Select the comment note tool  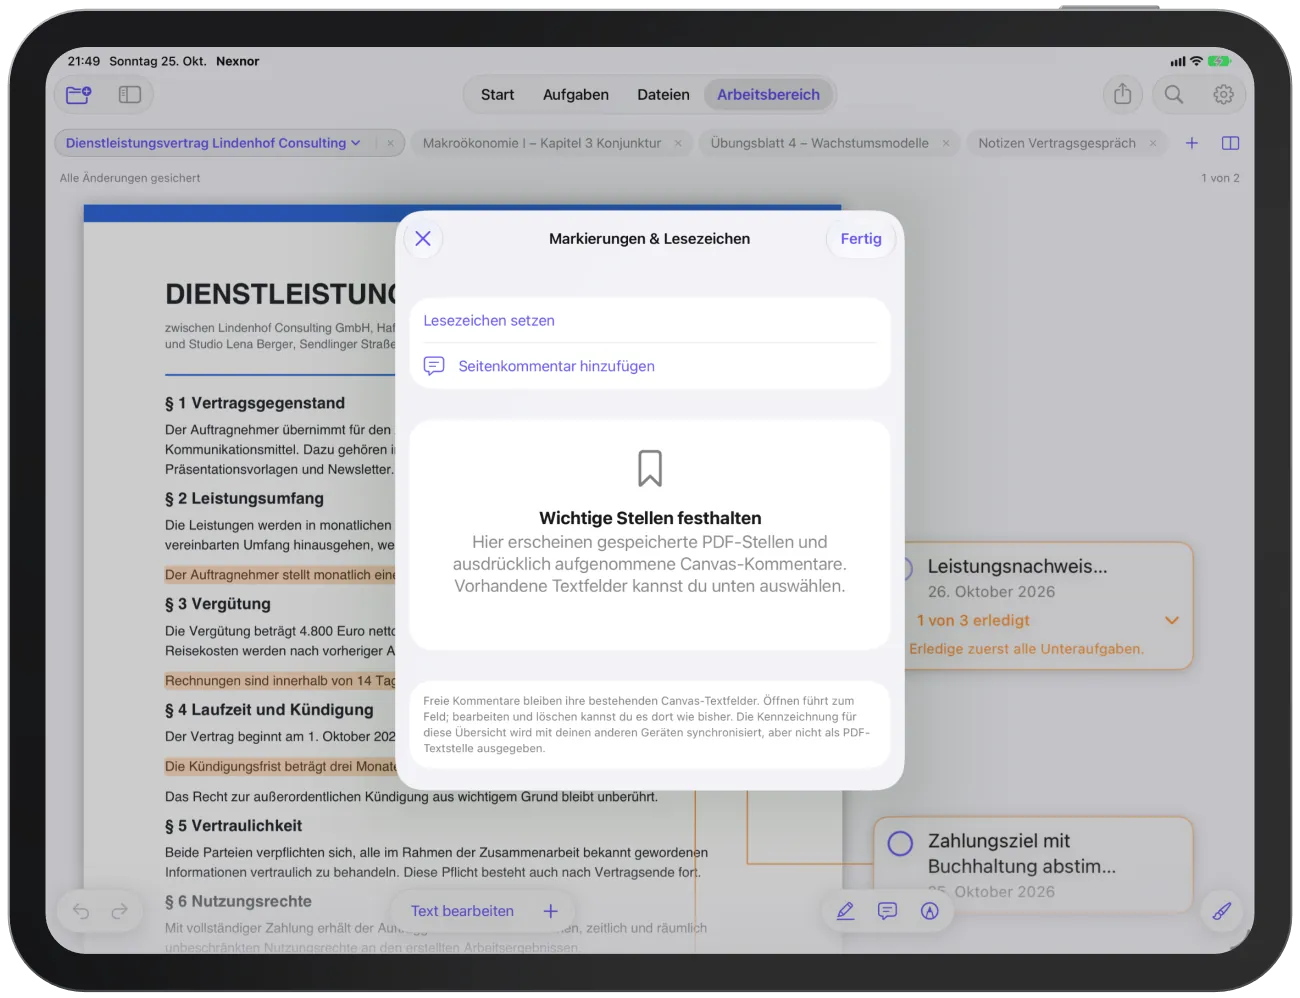[887, 911]
